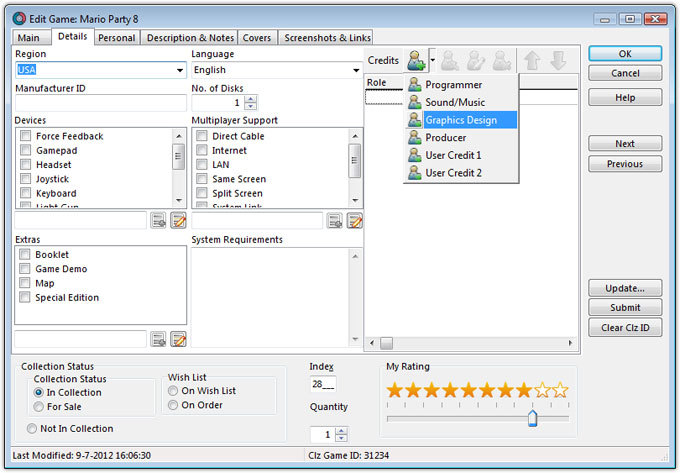Image resolution: width=680 pixels, height=473 pixels.
Task: Click the Move Credit Down arrow icon
Action: coord(558,61)
